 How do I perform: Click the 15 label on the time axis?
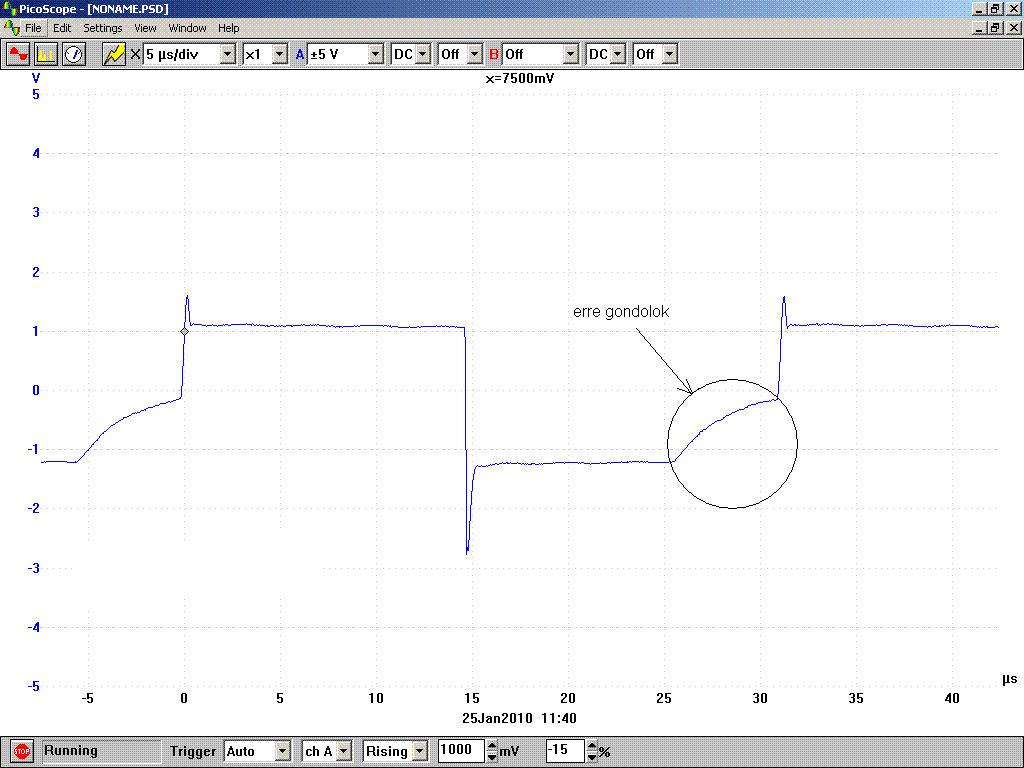tap(472, 698)
